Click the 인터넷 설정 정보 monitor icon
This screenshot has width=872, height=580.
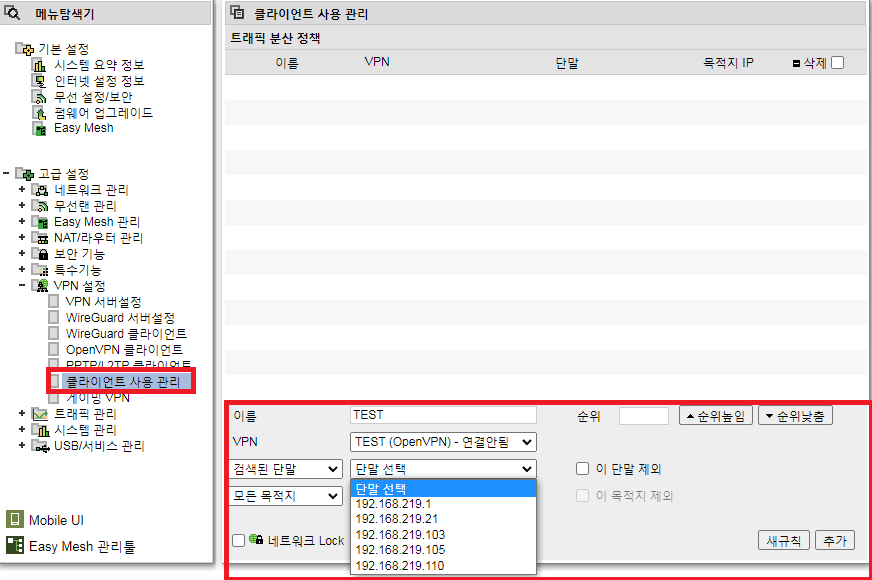[x=39, y=81]
